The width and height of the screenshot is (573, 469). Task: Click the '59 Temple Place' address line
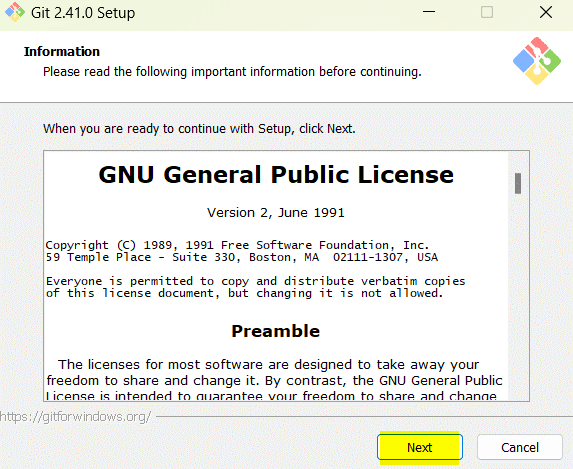(242, 257)
